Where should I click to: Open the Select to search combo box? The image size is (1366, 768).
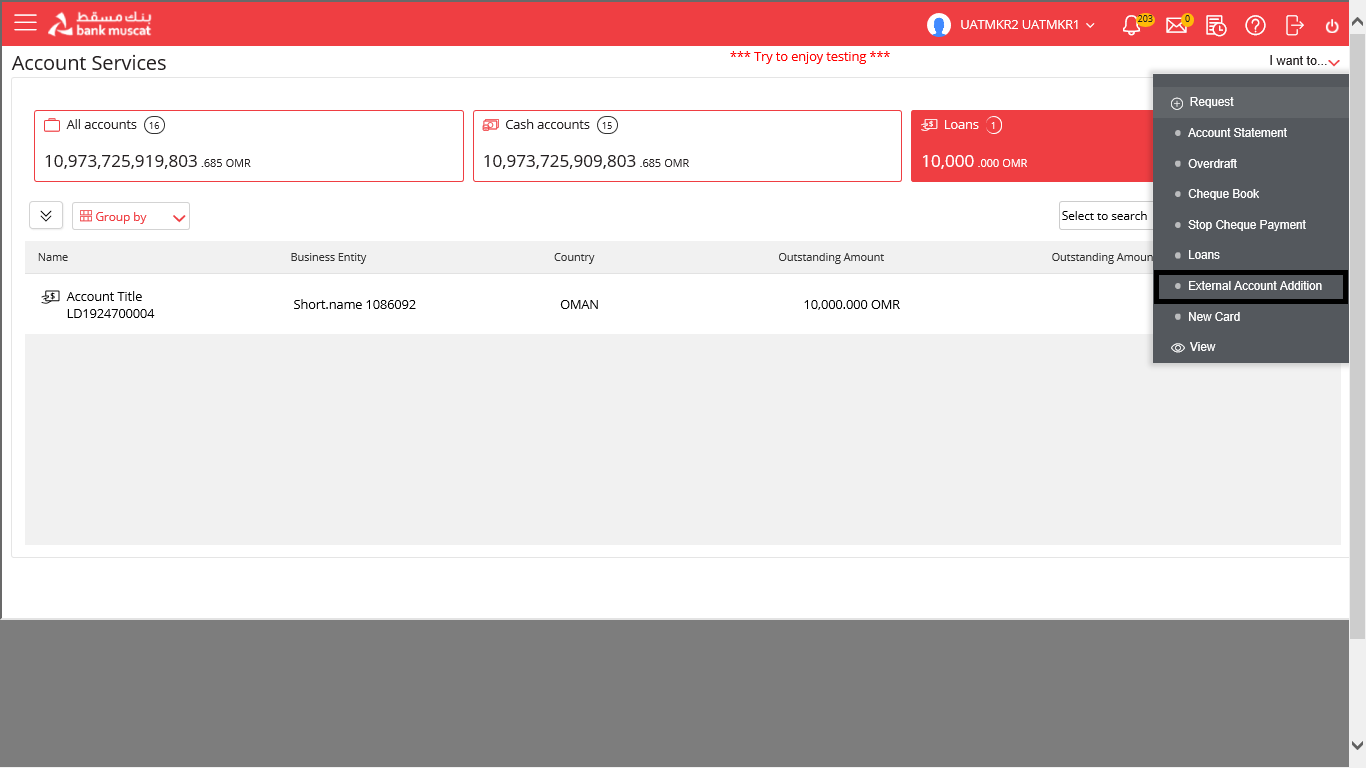point(1106,216)
